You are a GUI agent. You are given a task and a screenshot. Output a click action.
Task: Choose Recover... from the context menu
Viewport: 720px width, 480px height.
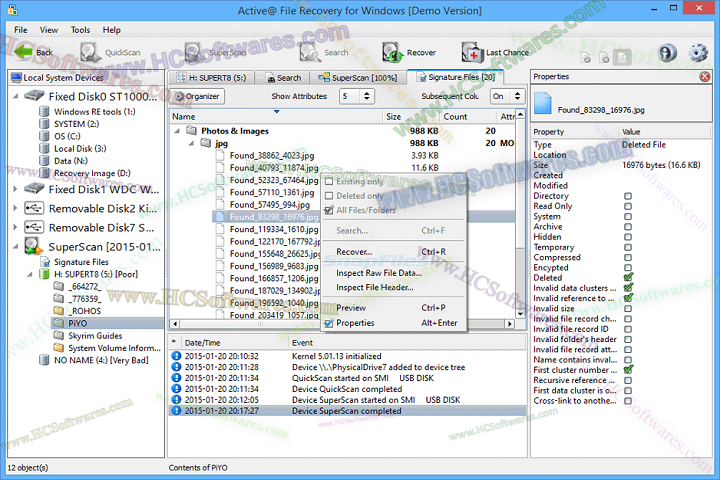(354, 252)
